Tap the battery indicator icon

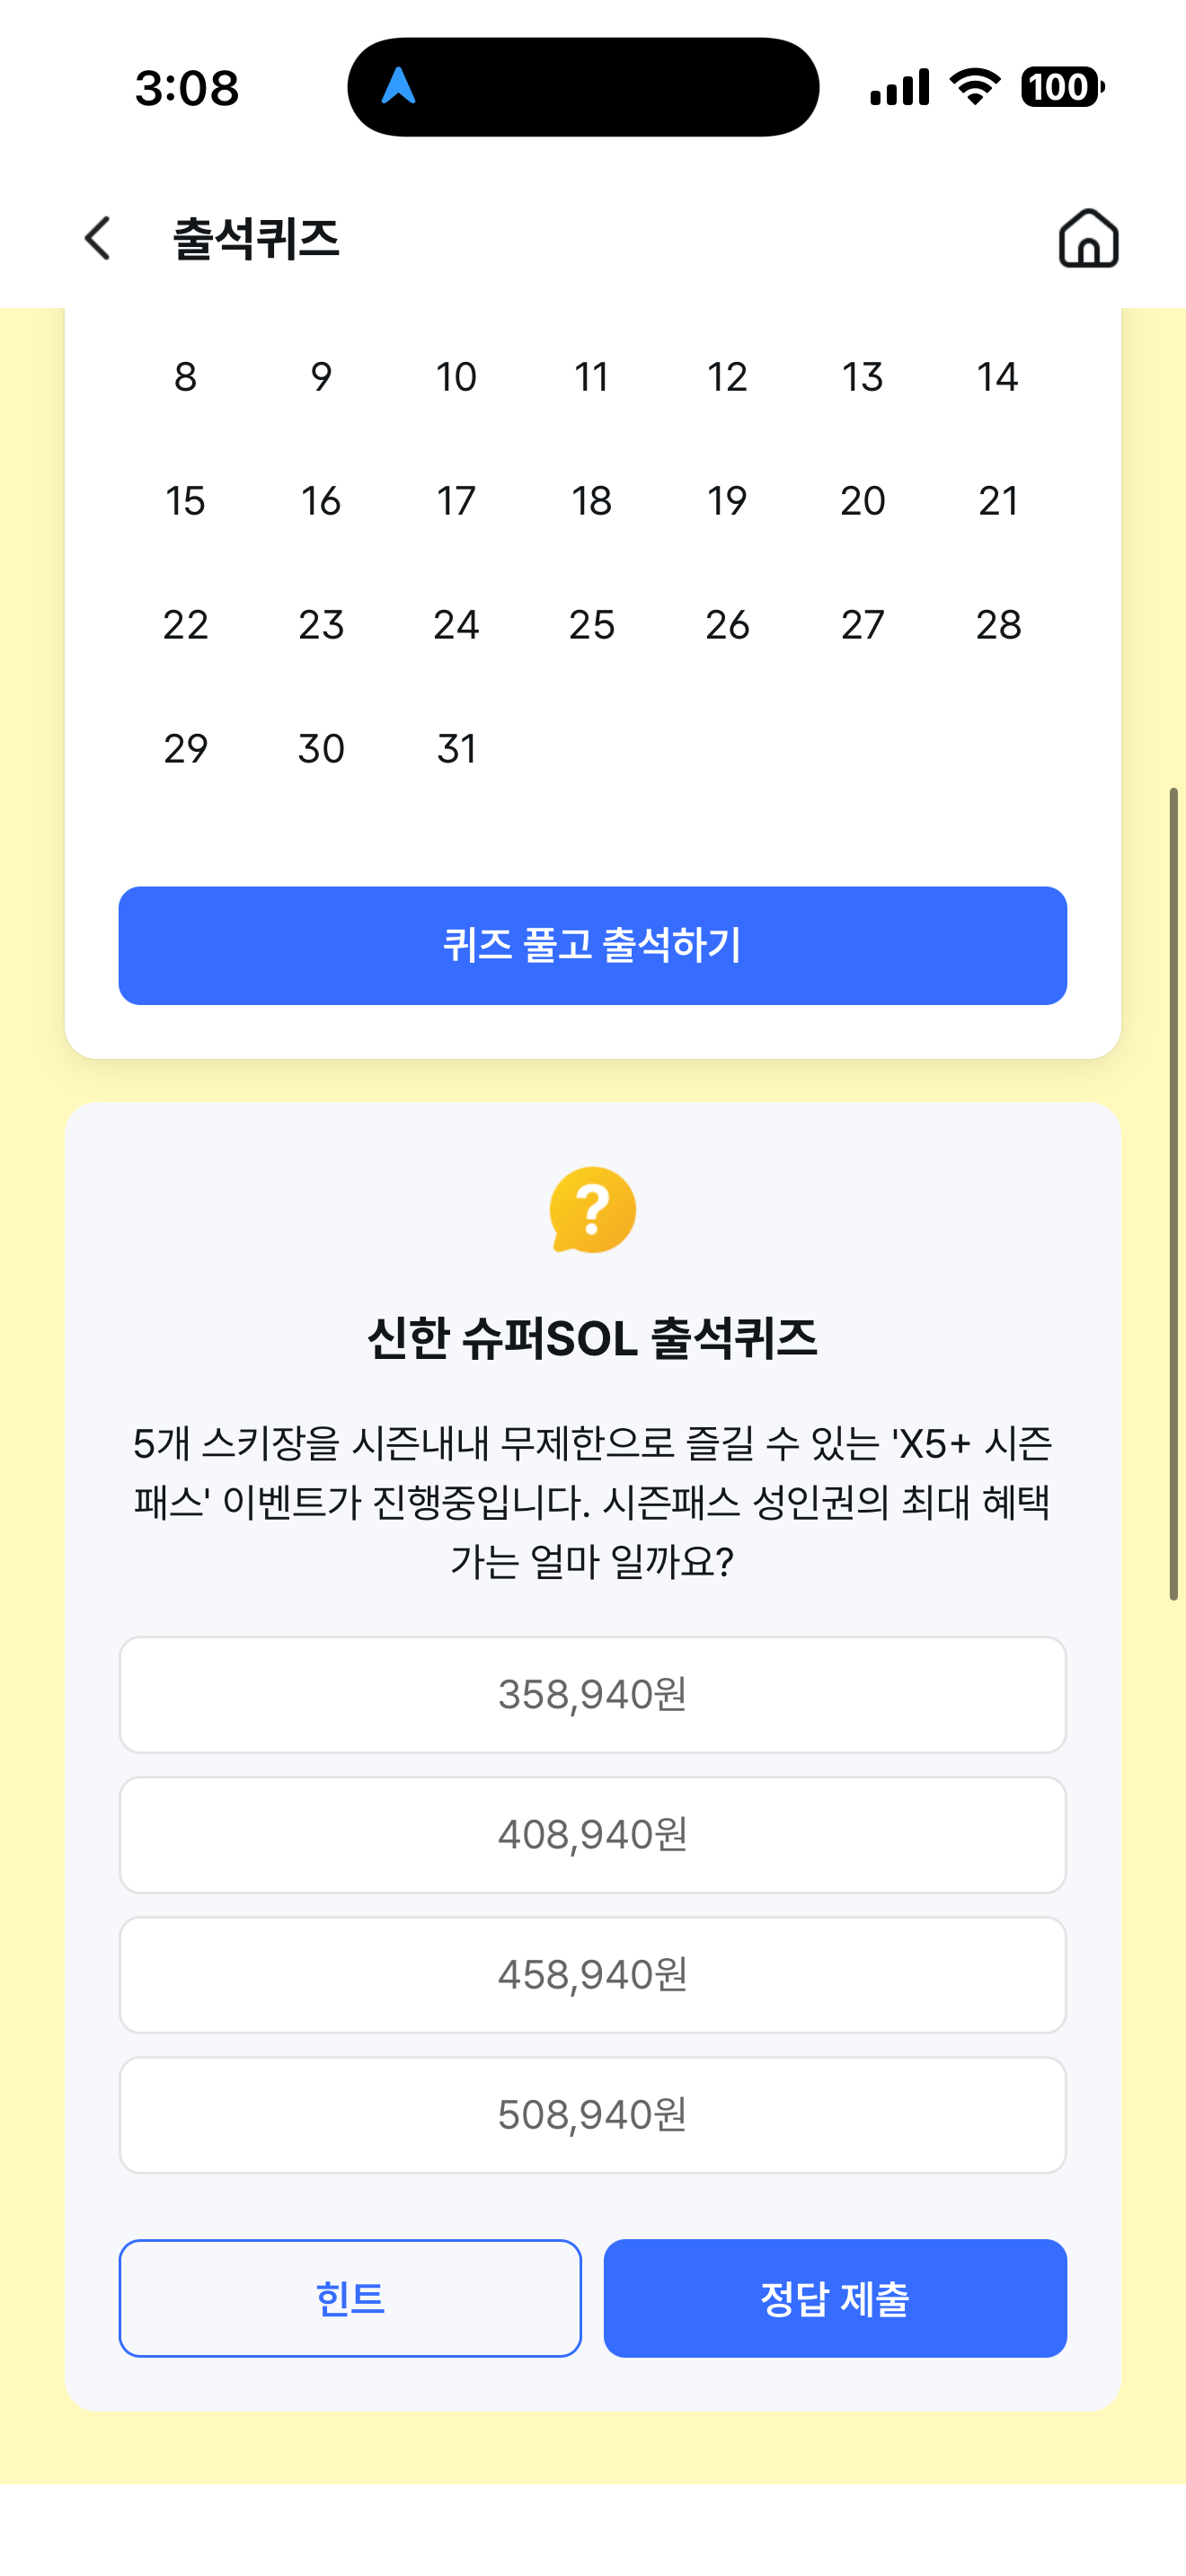[1062, 87]
